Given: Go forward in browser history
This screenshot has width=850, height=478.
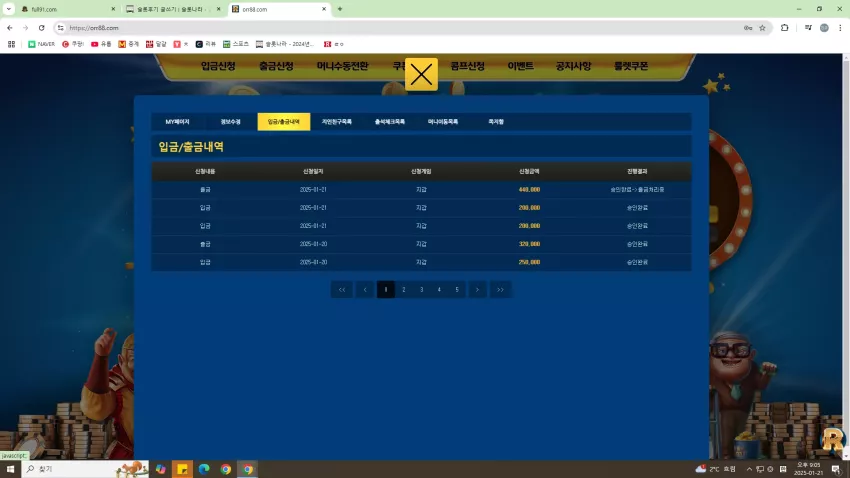Looking at the screenshot, I should [x=25, y=28].
